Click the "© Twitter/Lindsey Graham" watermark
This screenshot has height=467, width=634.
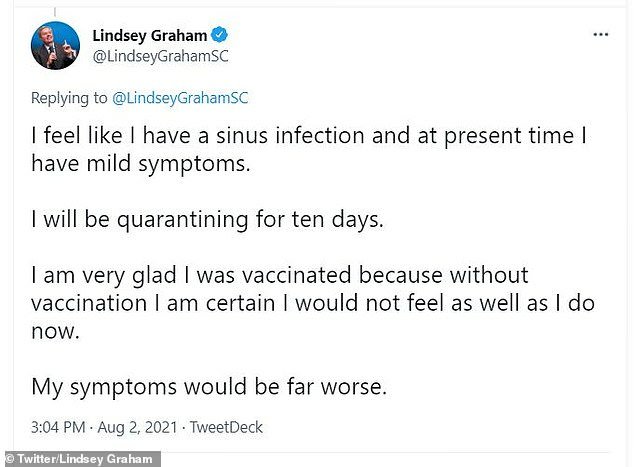point(80,459)
